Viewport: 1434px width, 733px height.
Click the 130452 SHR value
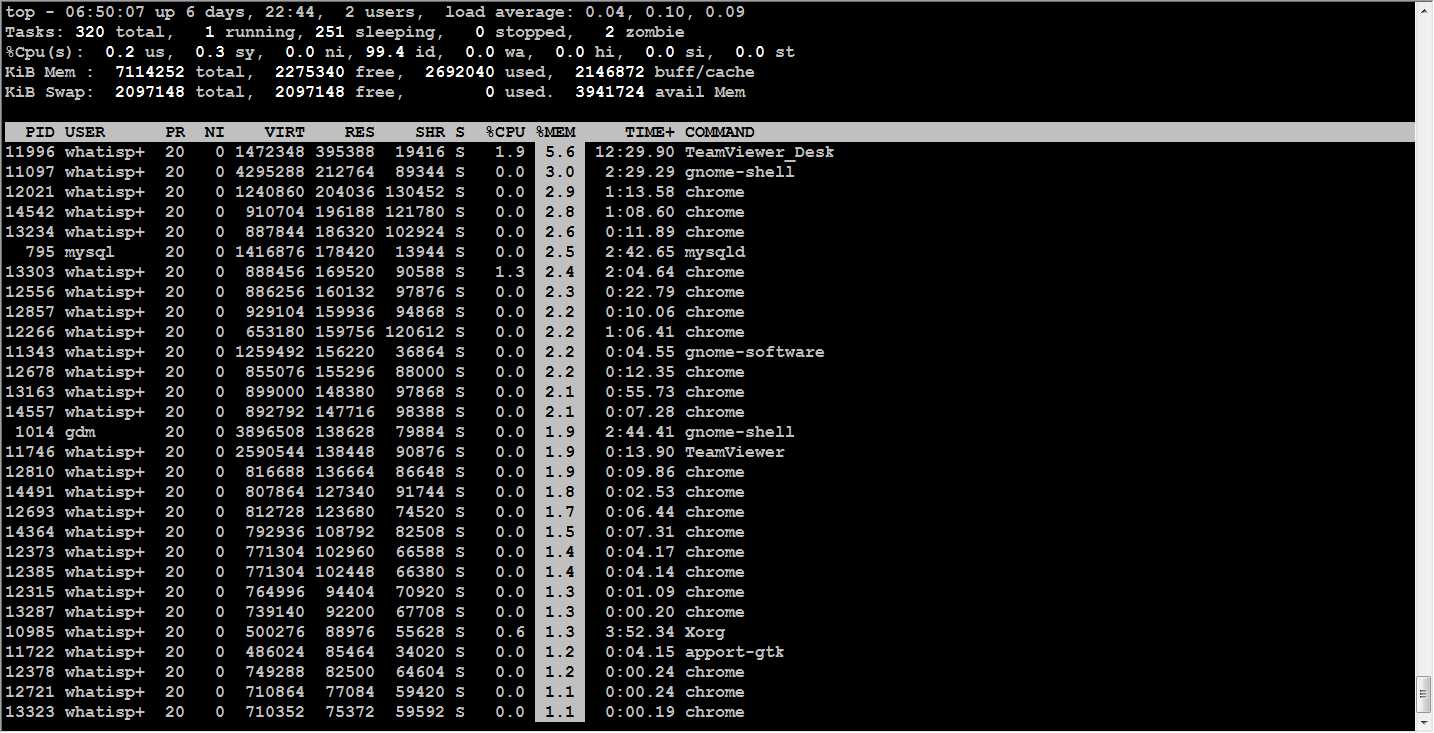click(415, 192)
